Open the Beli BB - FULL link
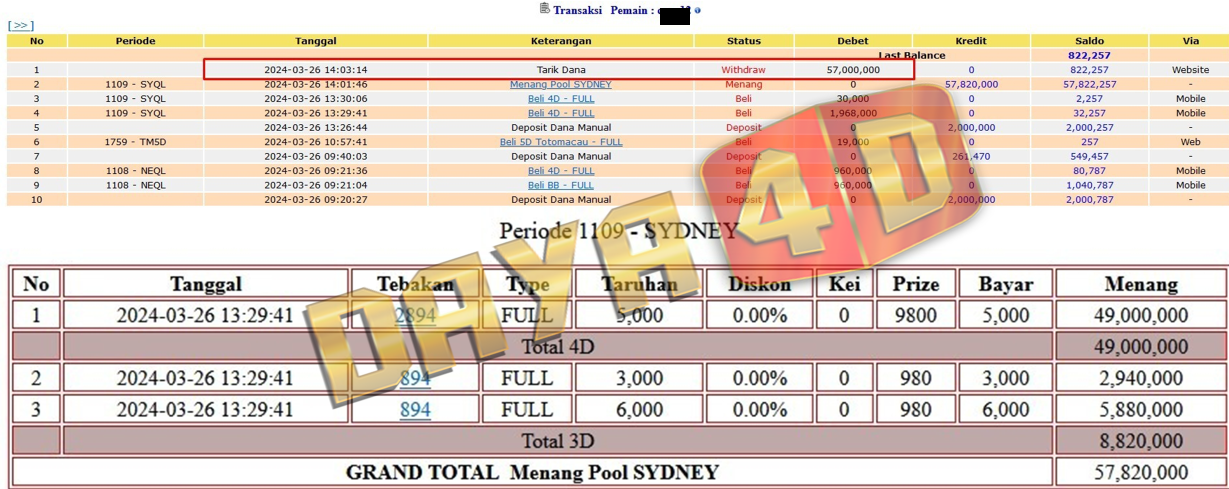Viewport: 1229px width, 489px height. [x=560, y=185]
